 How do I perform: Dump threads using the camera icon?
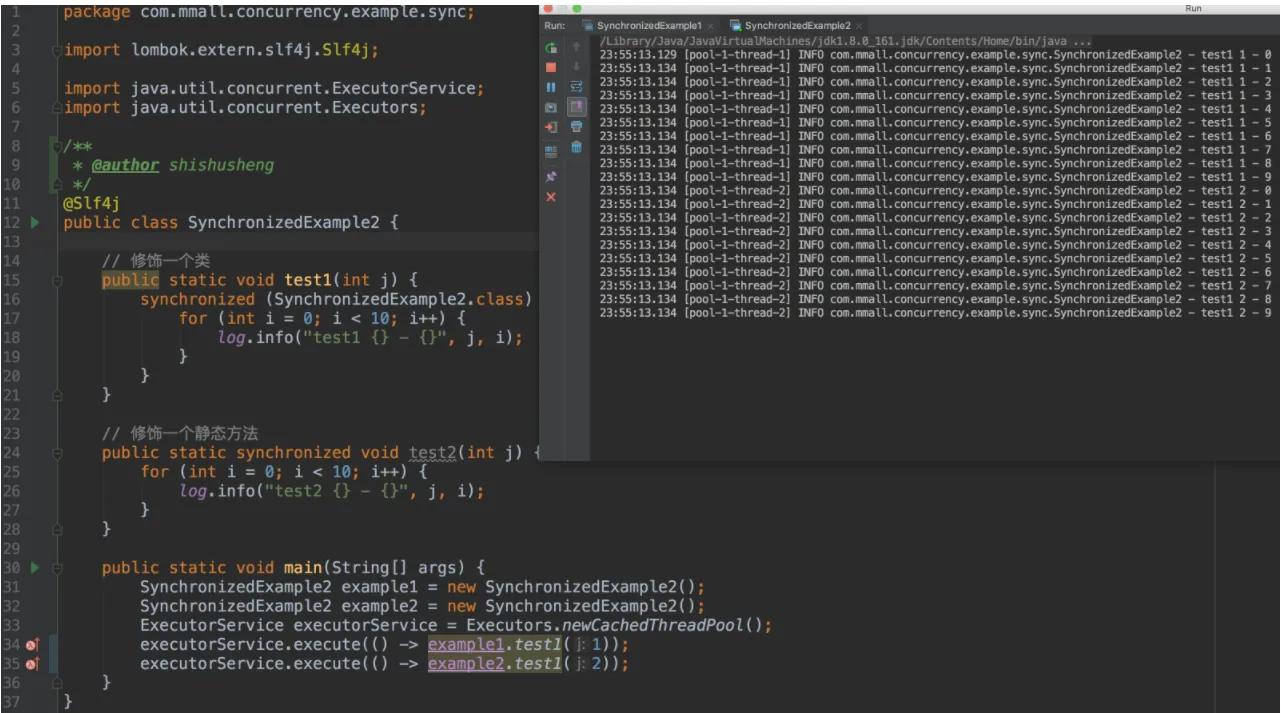(x=551, y=107)
